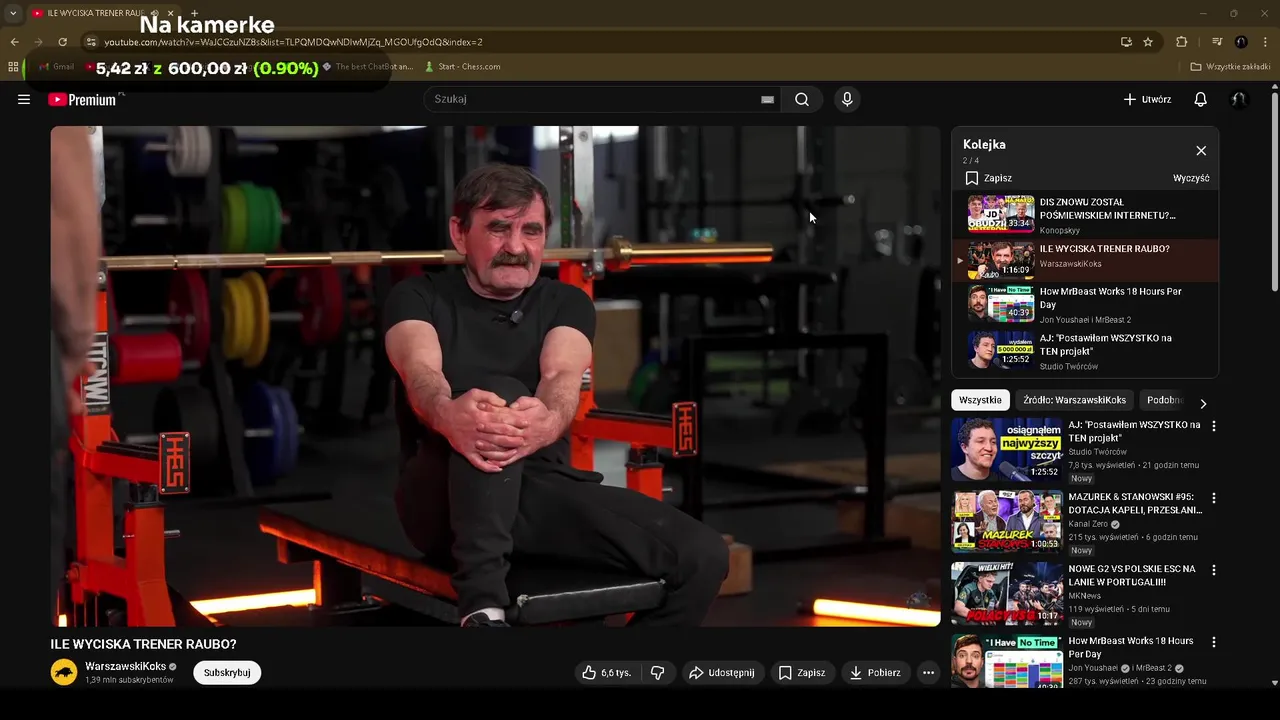Open the Gmail bookmark

pyautogui.click(x=57, y=67)
